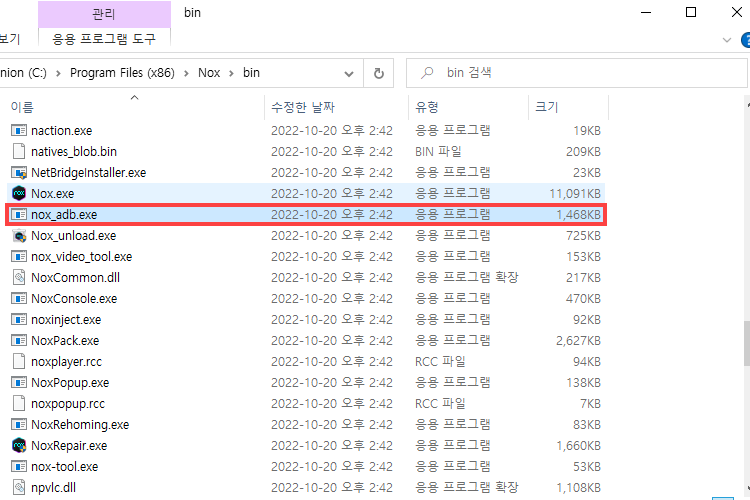Select the NoxConsole.exe file name
The image size is (750, 500).
pos(74,299)
